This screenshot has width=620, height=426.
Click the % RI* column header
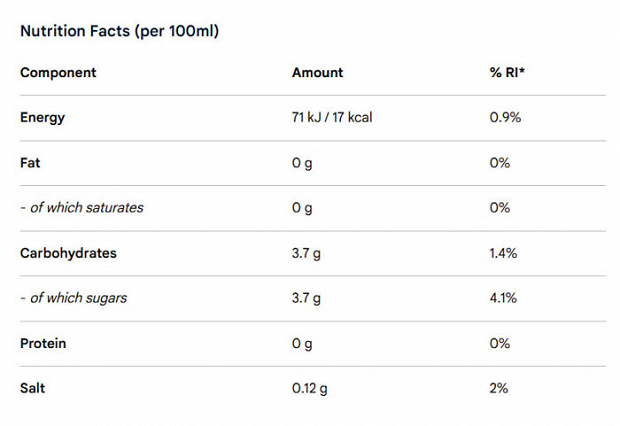[x=507, y=72]
